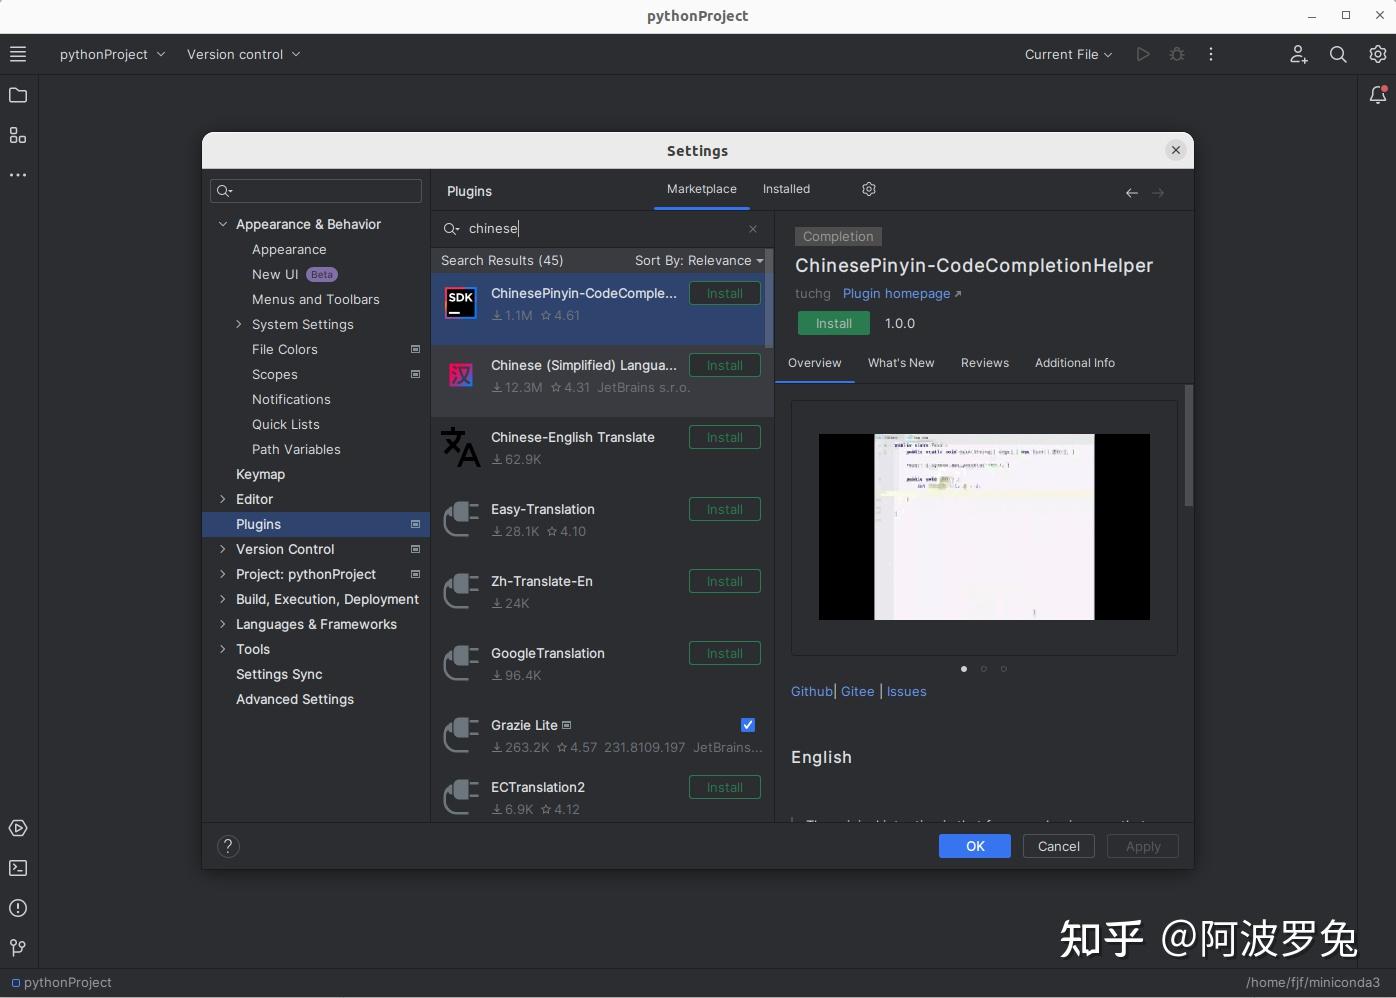Open the main hamburger menu
This screenshot has height=998, width=1396.
(18, 54)
